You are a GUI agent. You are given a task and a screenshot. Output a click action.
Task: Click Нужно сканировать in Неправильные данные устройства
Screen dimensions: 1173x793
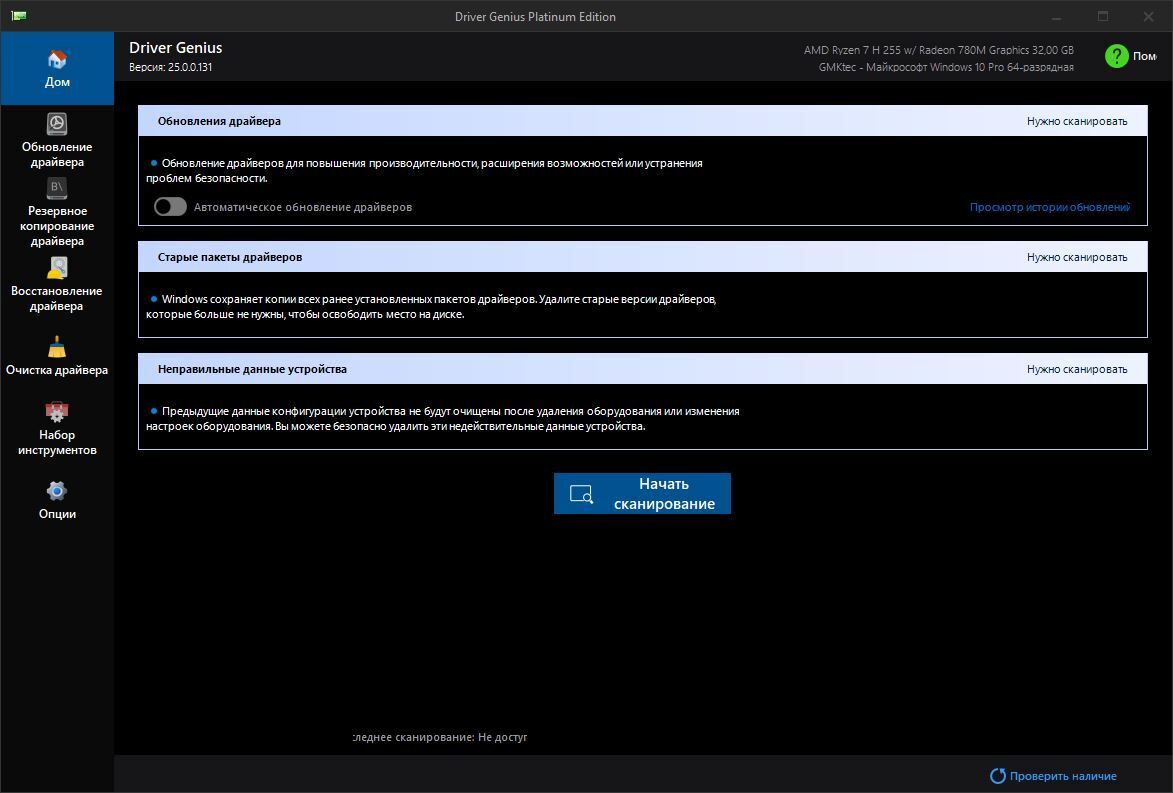click(x=1076, y=369)
